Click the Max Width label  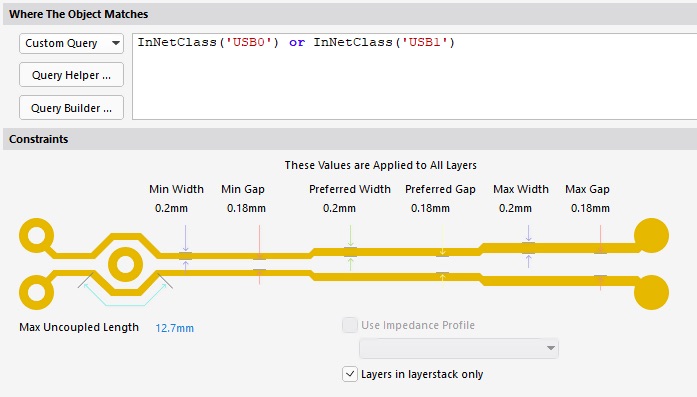[521, 189]
